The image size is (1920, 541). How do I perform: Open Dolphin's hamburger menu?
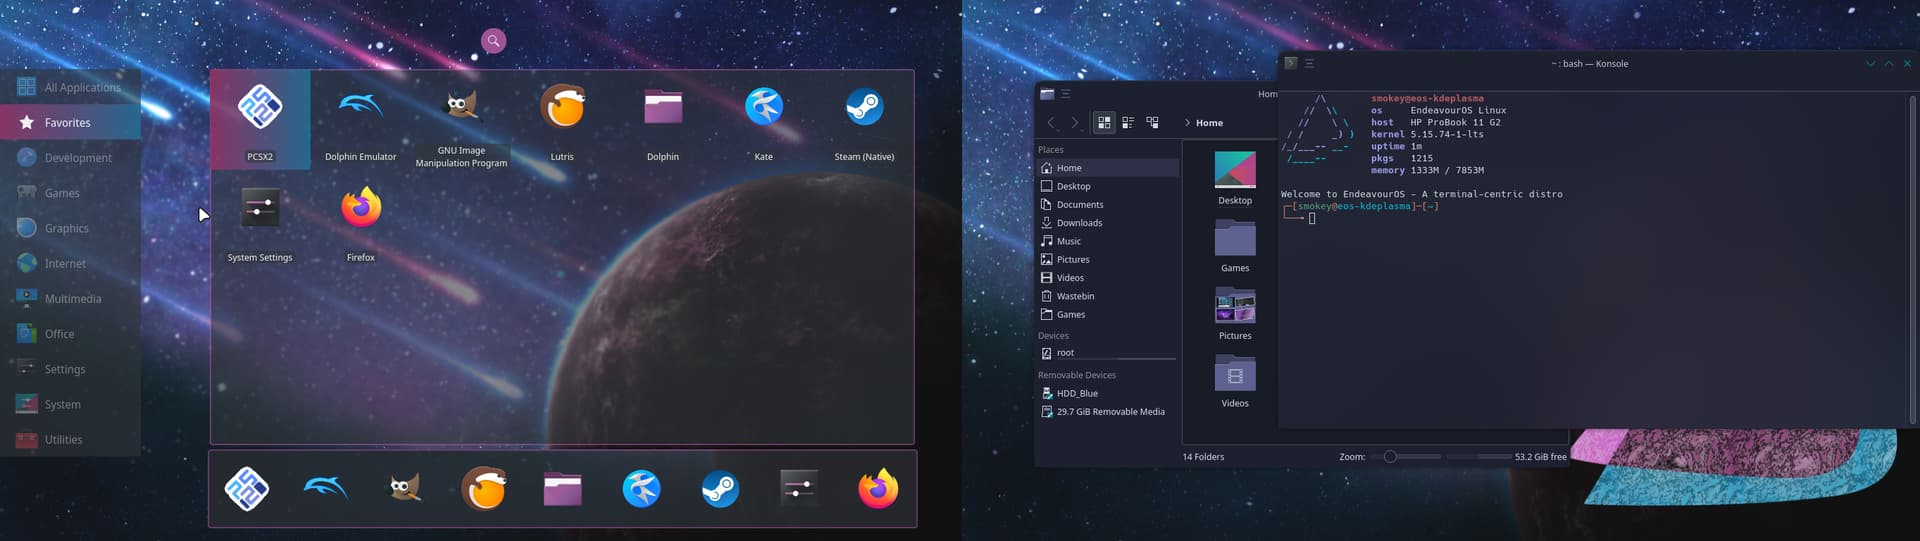1066,94
